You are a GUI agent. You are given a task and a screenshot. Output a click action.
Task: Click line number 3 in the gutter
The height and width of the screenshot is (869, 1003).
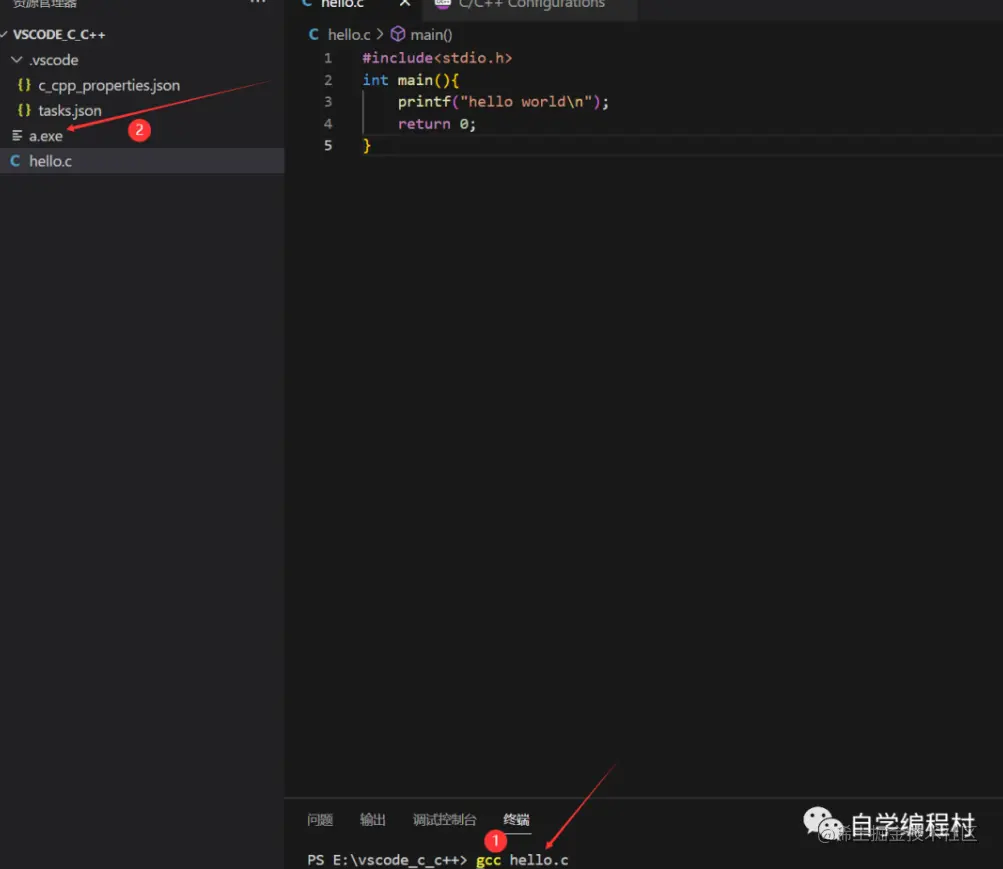328,102
